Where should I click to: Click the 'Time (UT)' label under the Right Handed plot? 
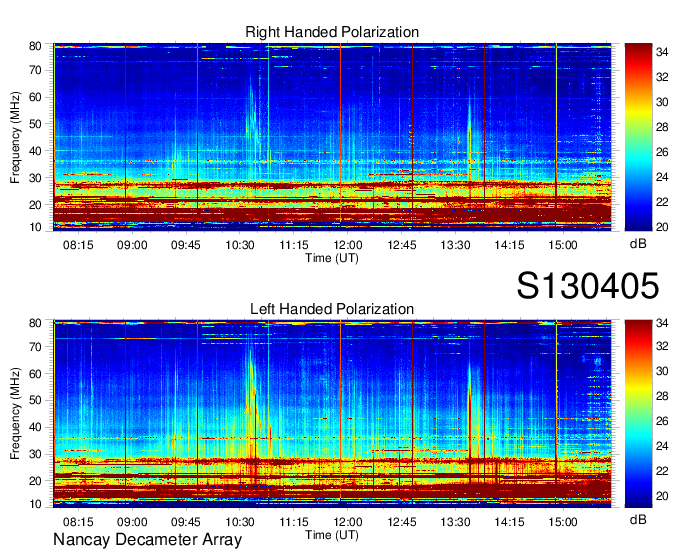pos(332,258)
